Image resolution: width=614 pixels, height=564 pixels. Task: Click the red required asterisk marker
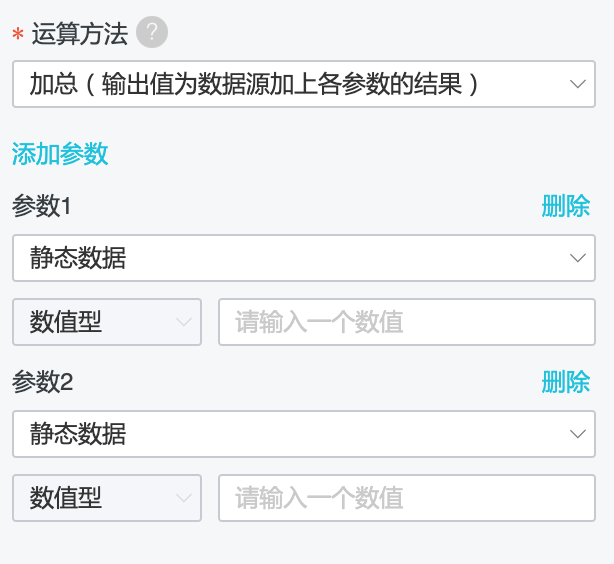[x=18, y=34]
